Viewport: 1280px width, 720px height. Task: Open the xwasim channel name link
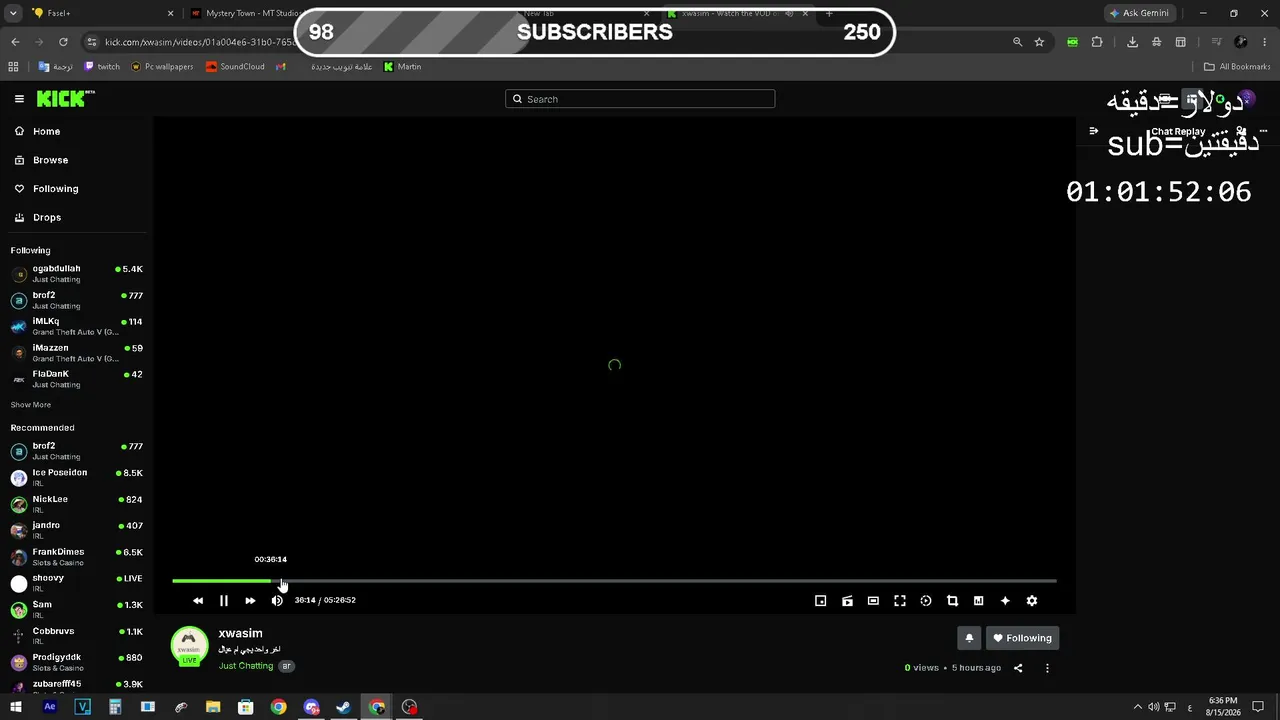240,633
